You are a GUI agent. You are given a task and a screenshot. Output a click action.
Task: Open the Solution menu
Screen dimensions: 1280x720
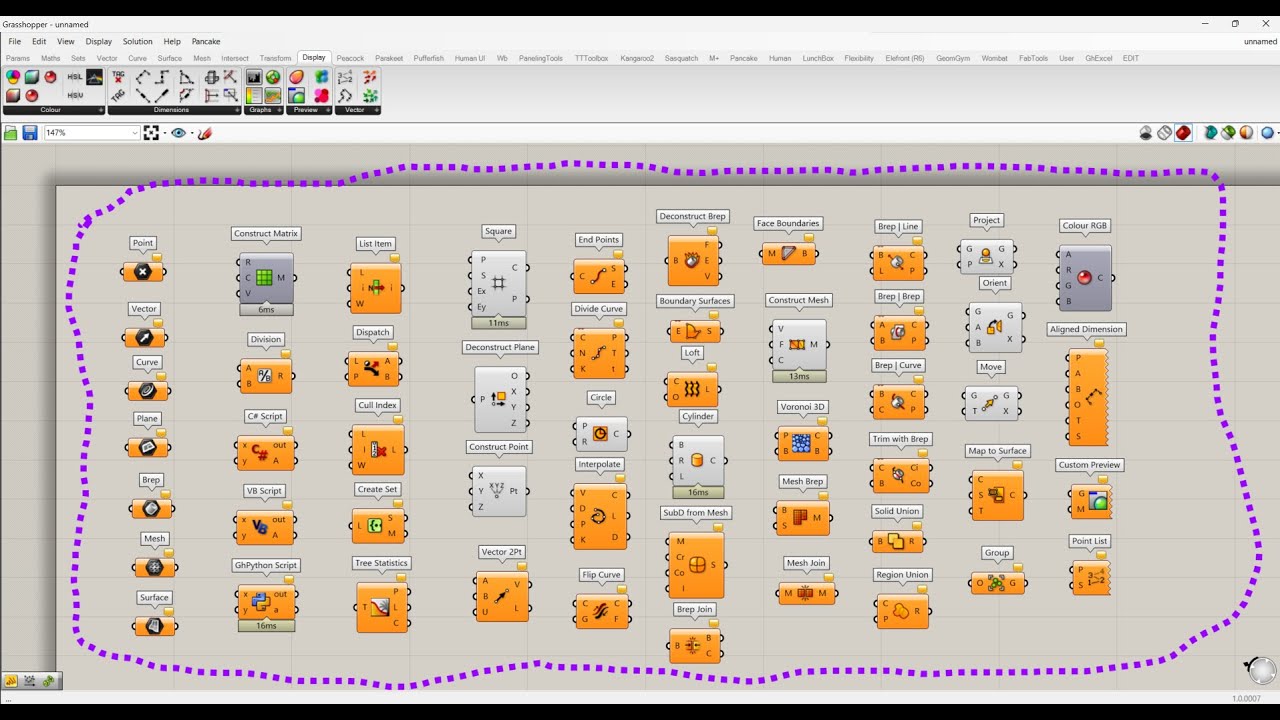click(138, 42)
